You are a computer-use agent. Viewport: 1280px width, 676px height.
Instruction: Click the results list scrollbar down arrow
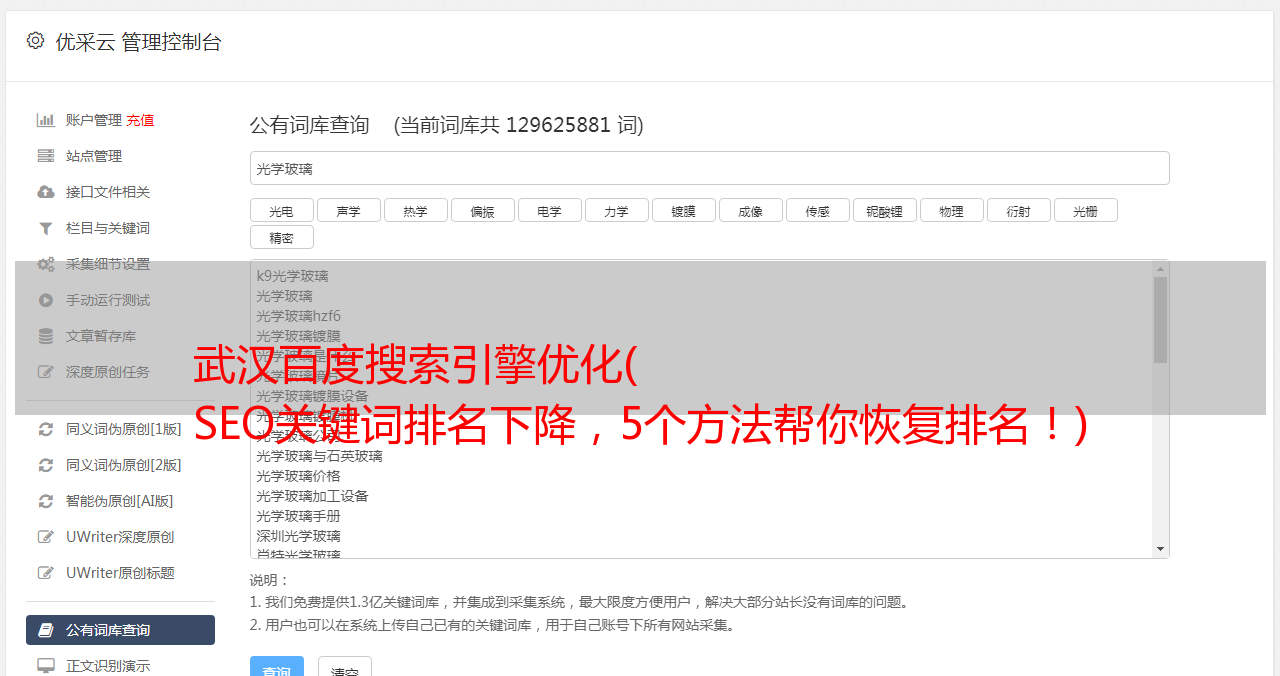click(x=1160, y=549)
